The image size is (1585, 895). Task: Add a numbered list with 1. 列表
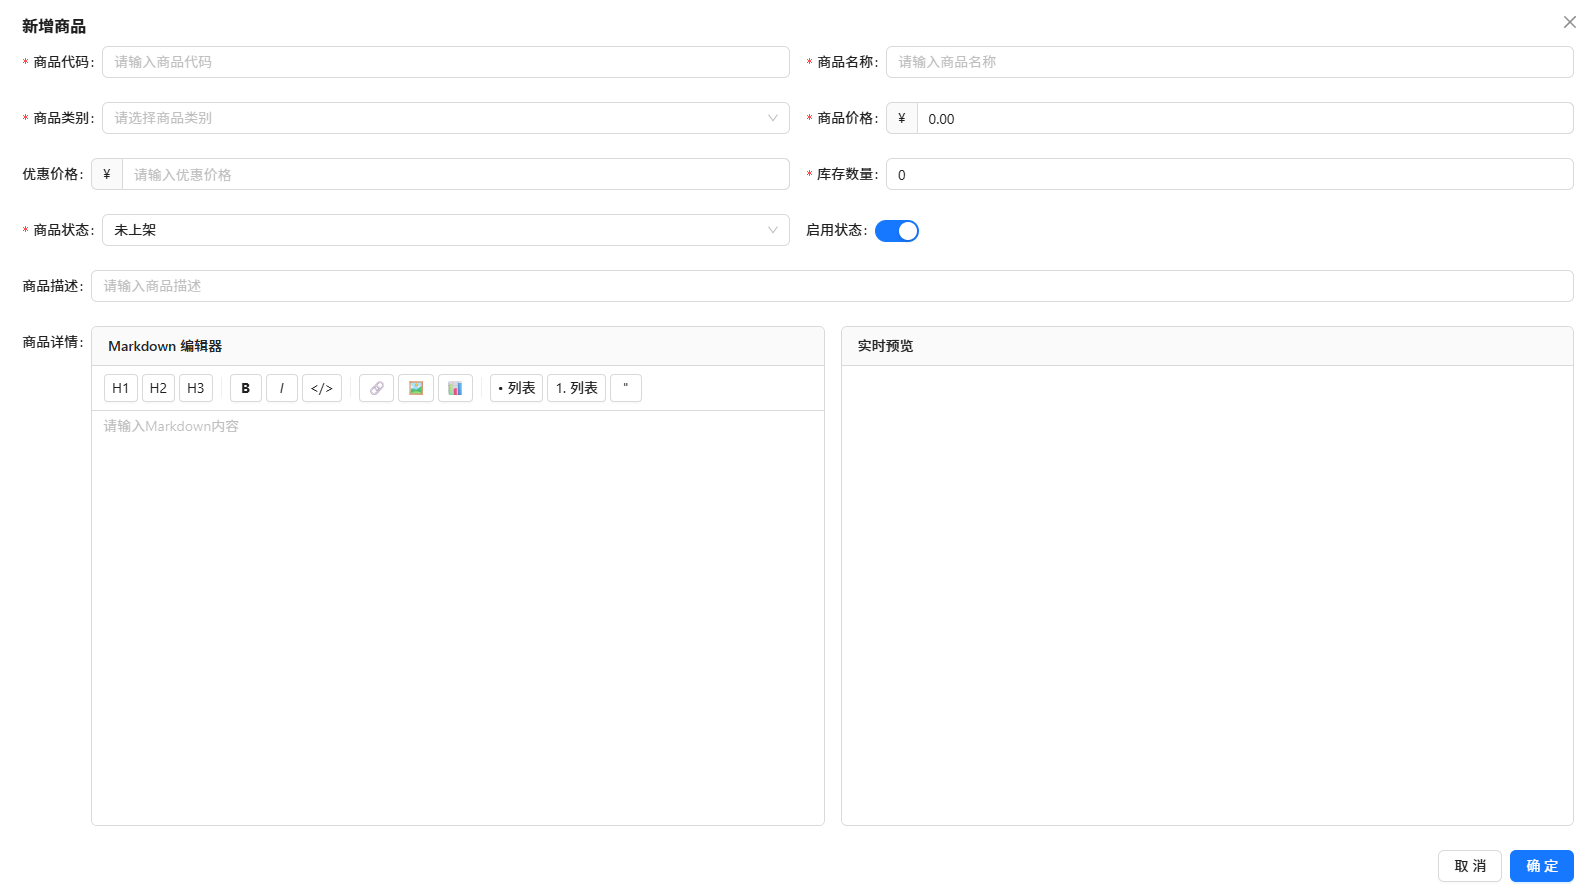pyautogui.click(x=576, y=388)
